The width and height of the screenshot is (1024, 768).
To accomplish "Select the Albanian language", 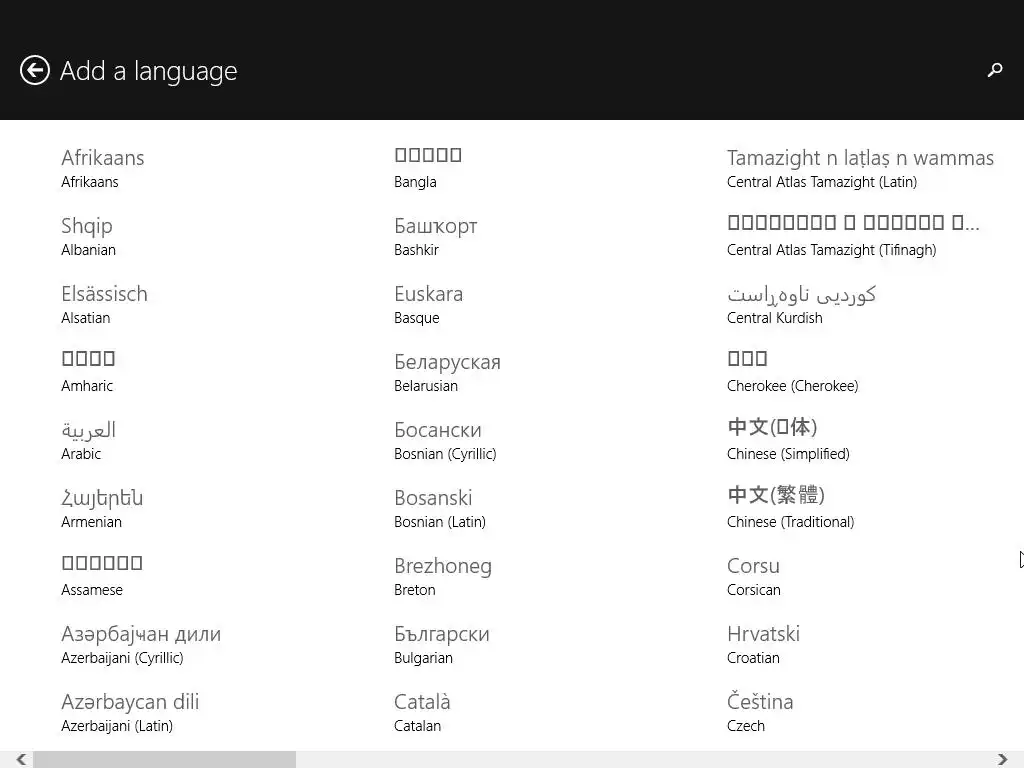I will pos(88,236).
